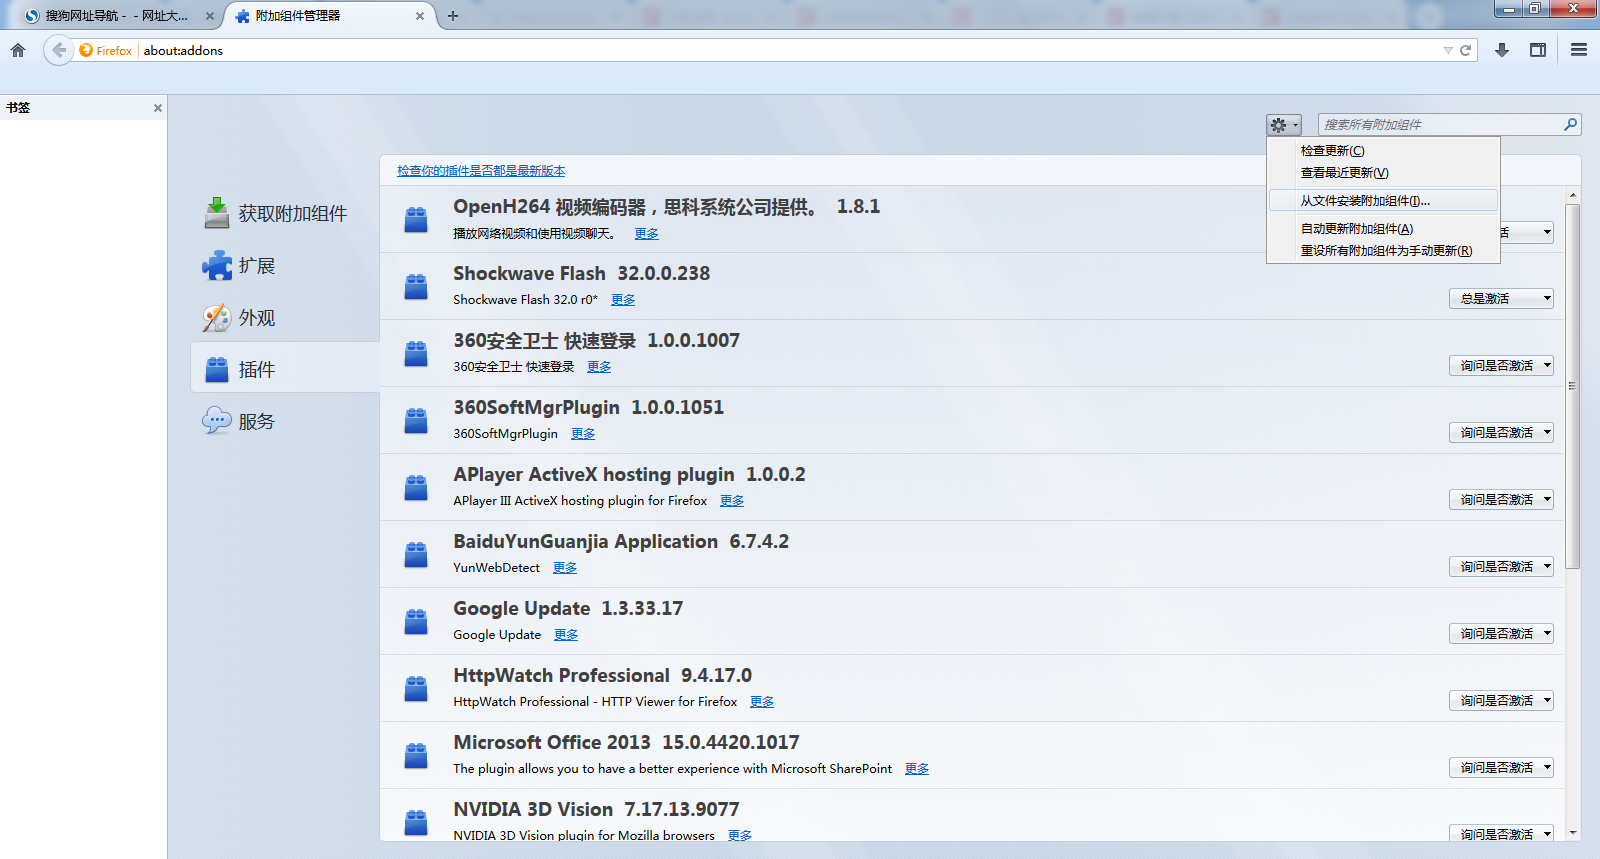Click 更多 link for Microsoft Office 2013

(x=917, y=768)
